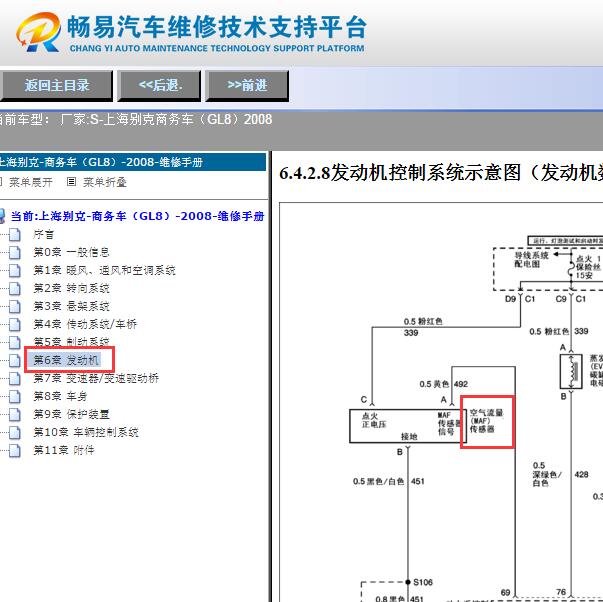
Task: Open 第2章 转向系统
Action: pos(72,288)
